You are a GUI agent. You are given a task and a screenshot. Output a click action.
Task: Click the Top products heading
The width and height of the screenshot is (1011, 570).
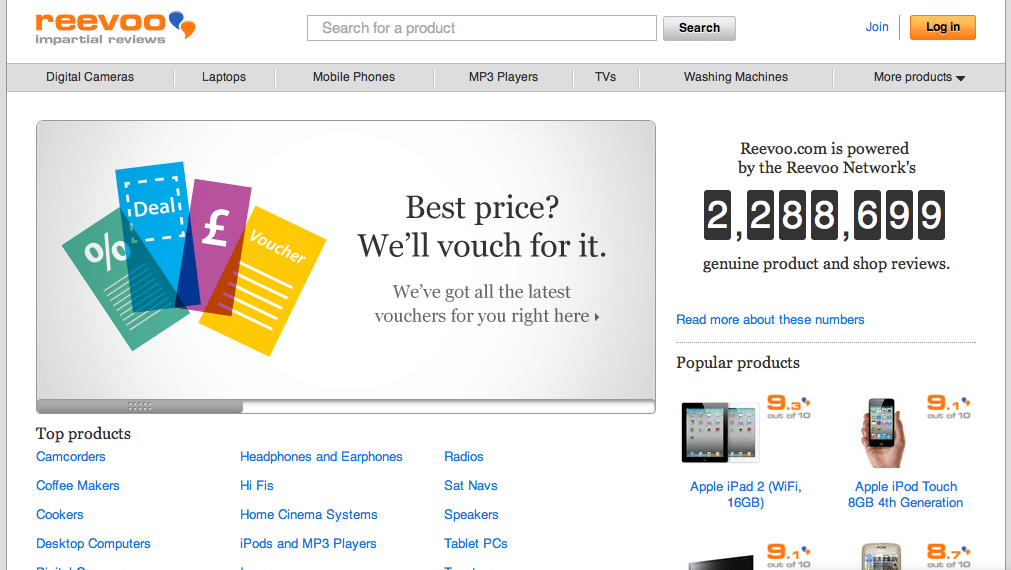83,434
